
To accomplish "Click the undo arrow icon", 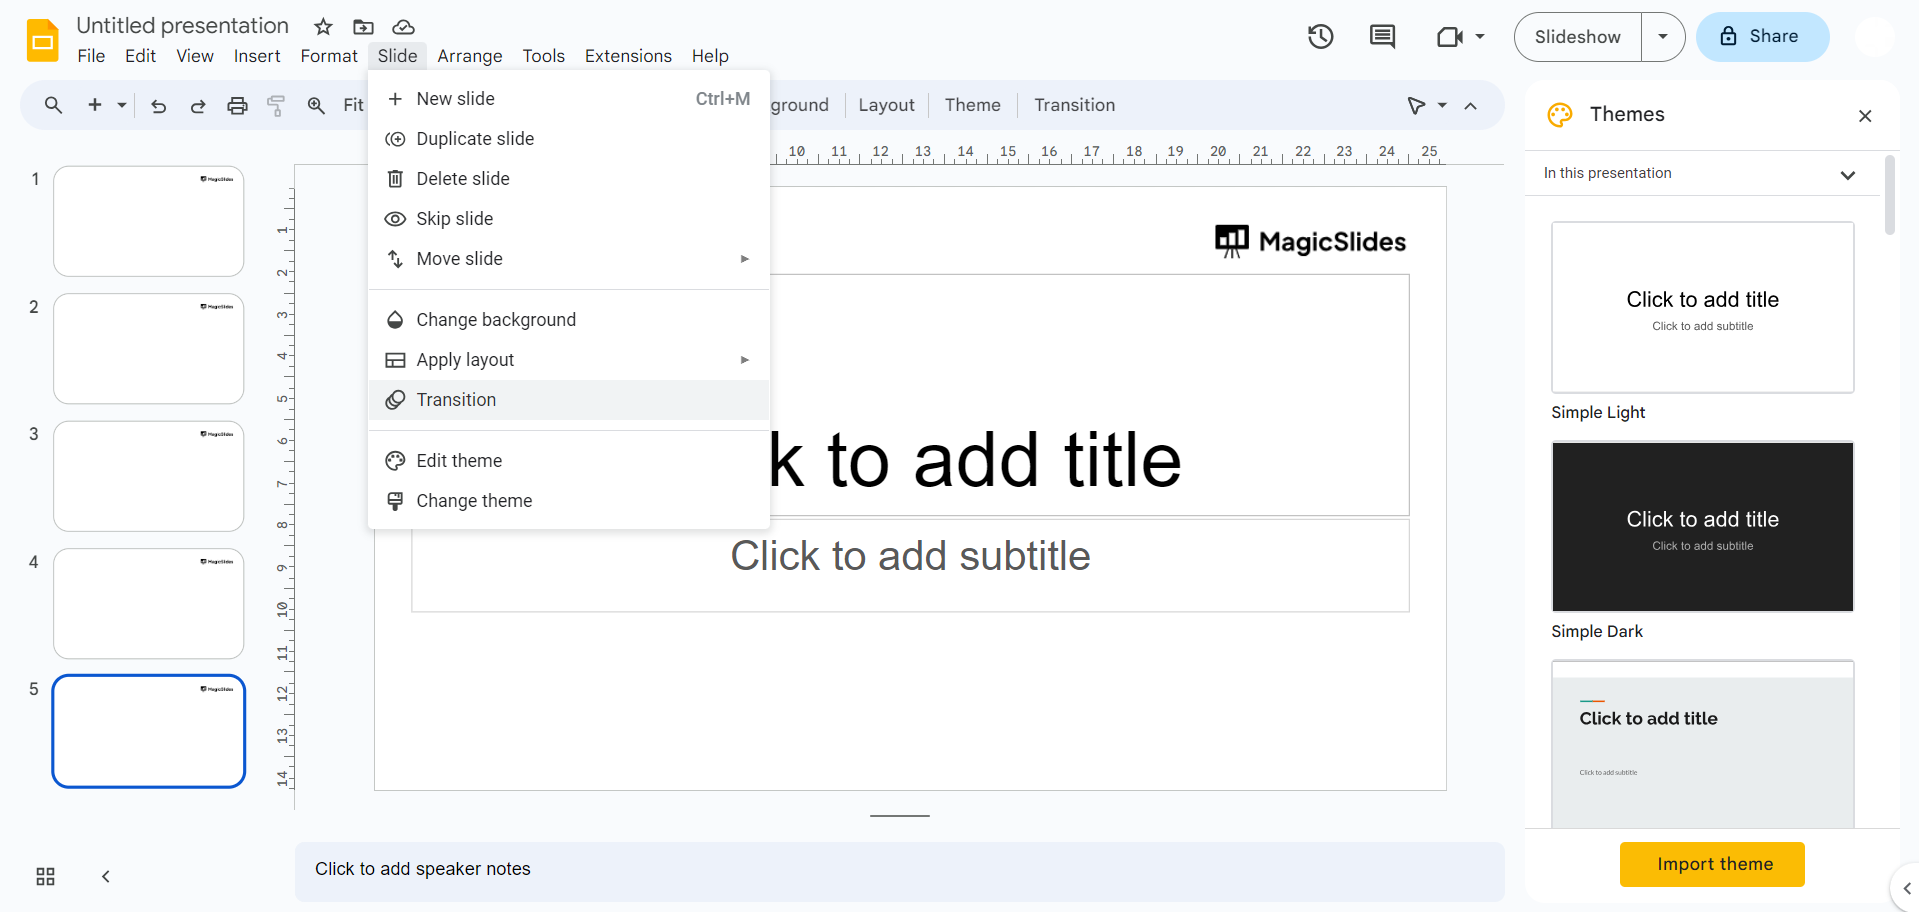I will (x=158, y=106).
